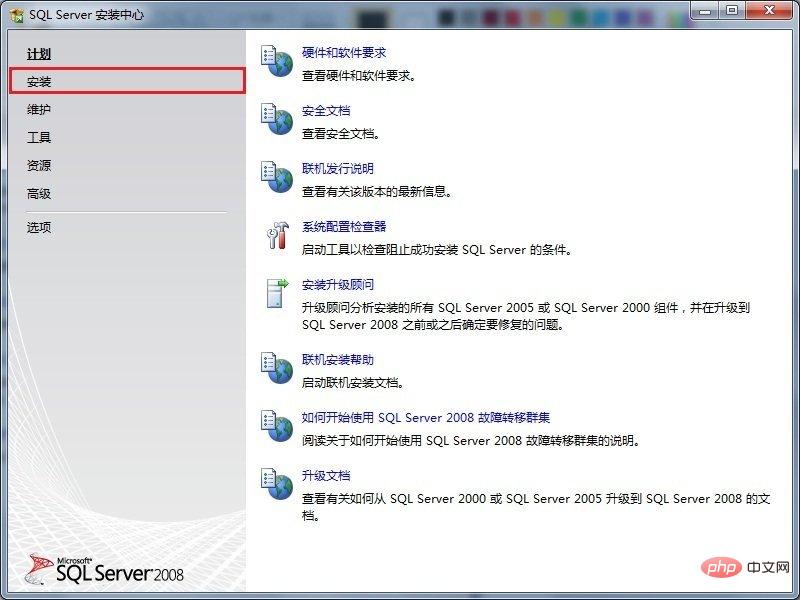This screenshot has height=600, width=800.
Task: Switch to the 维护 page
Action: pos(39,109)
